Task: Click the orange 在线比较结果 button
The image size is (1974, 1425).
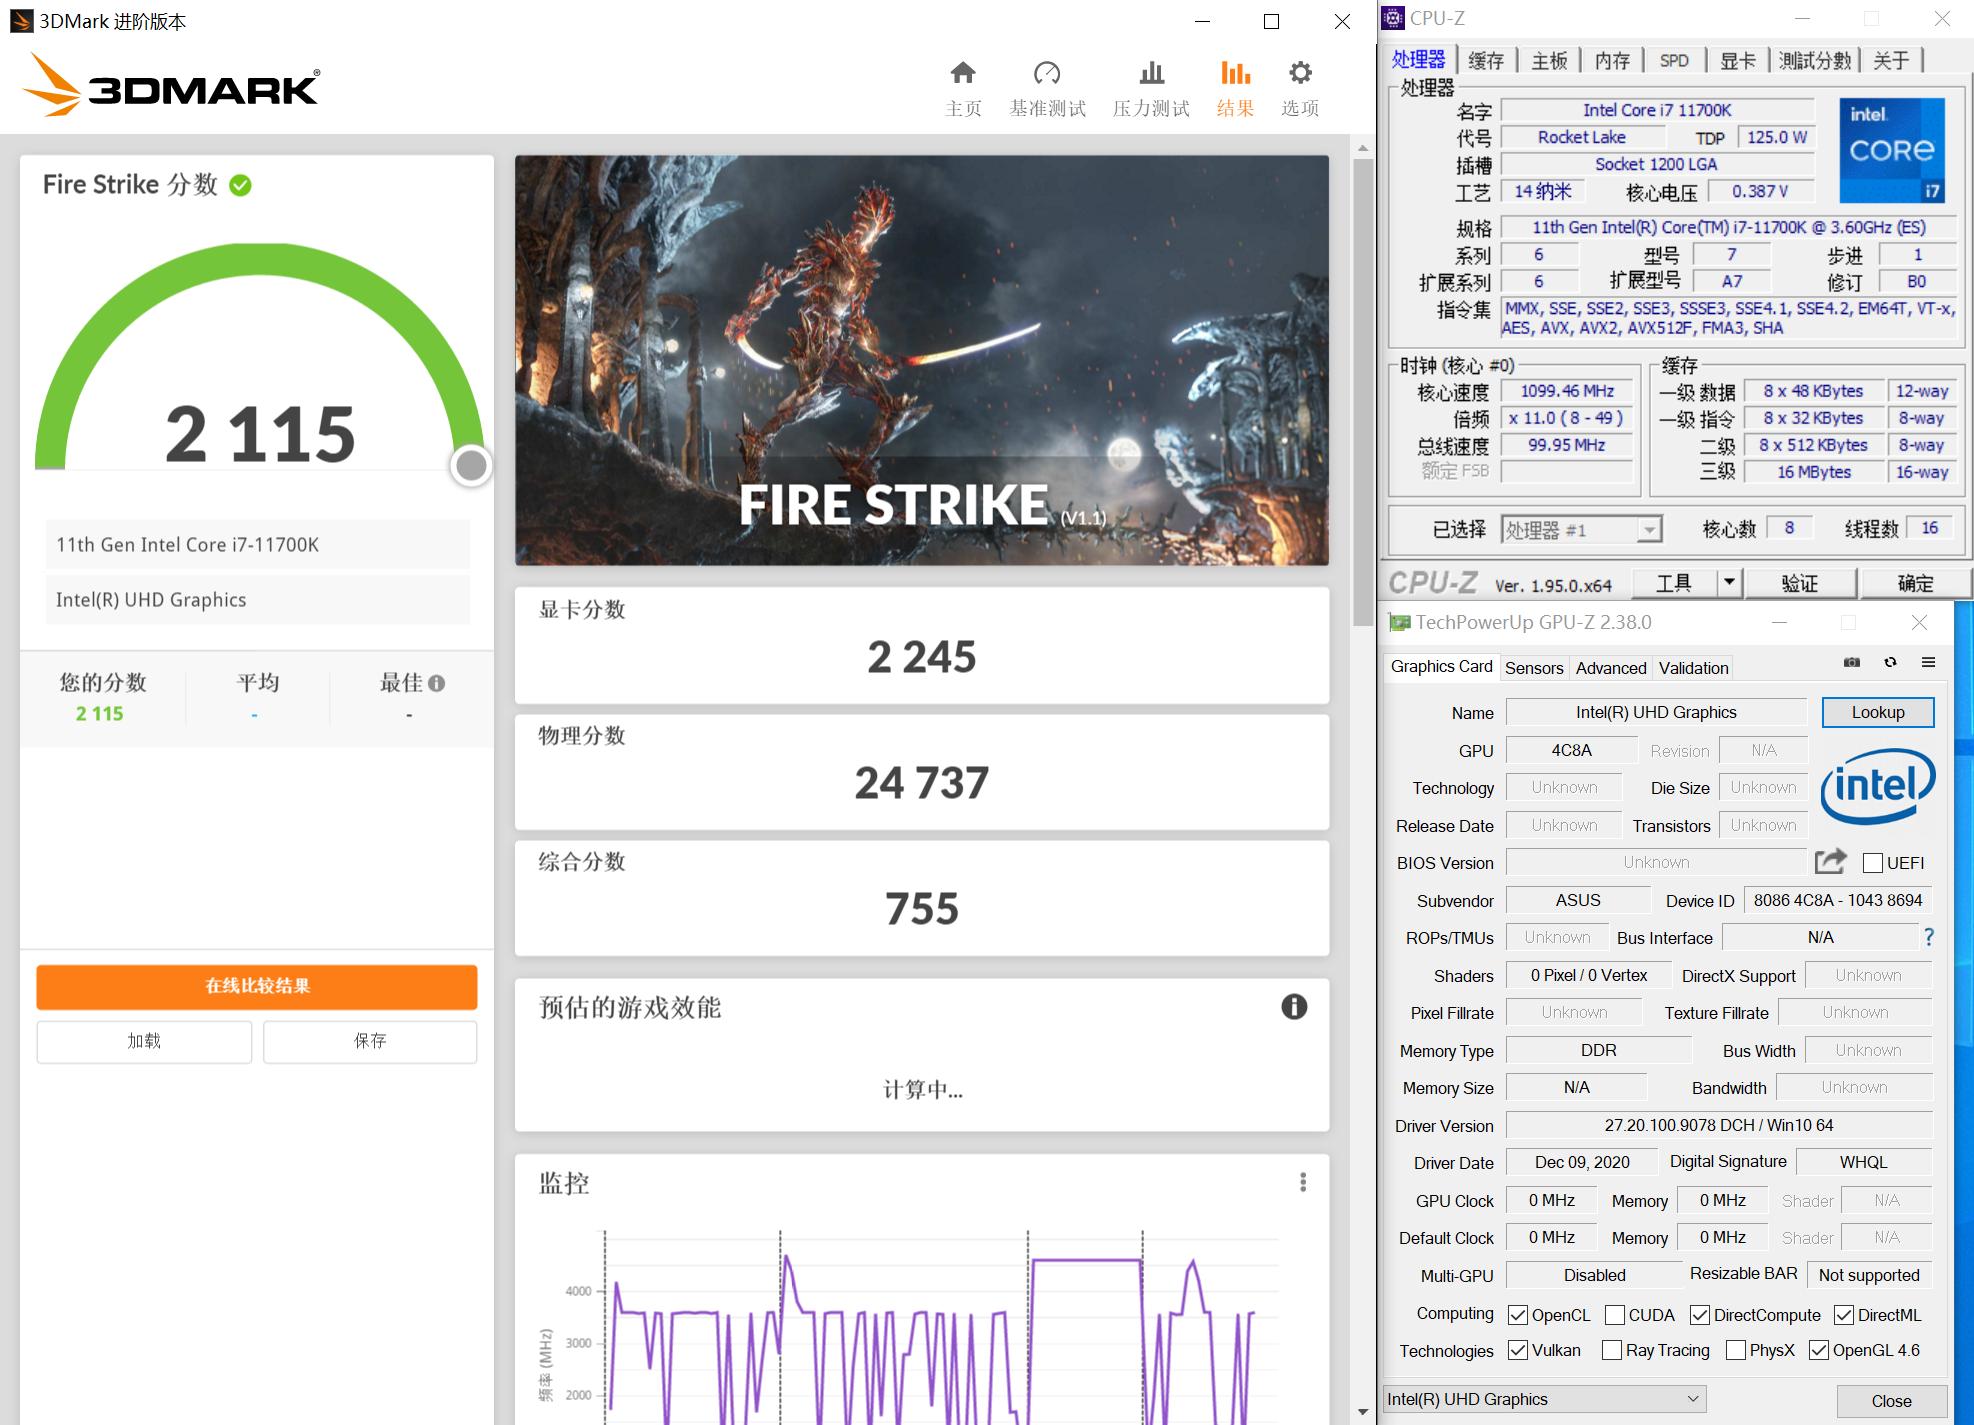Action: click(256, 987)
